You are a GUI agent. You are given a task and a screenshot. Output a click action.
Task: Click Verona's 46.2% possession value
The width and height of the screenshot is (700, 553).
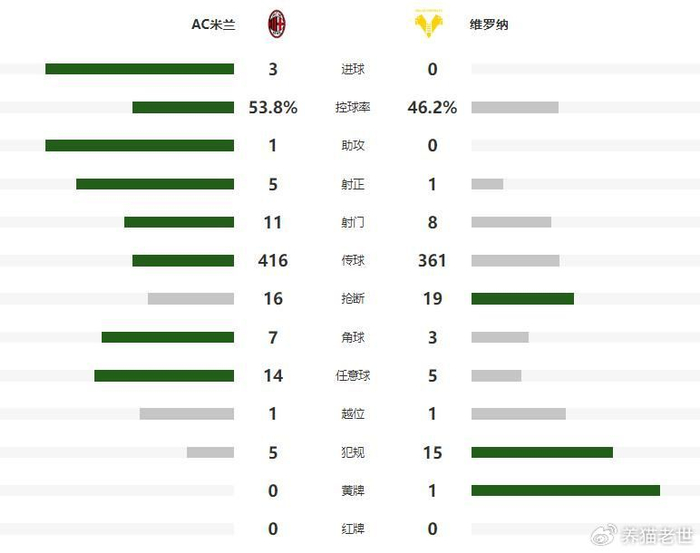(x=432, y=108)
